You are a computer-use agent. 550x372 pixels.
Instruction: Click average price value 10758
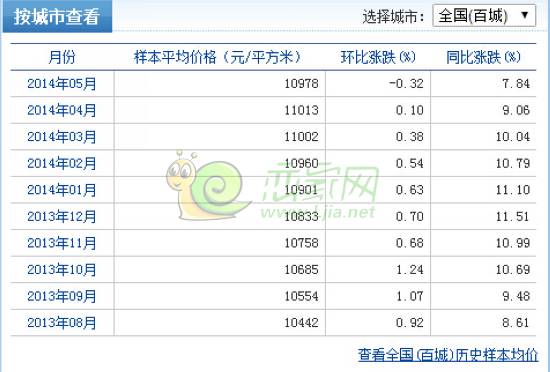(301, 243)
